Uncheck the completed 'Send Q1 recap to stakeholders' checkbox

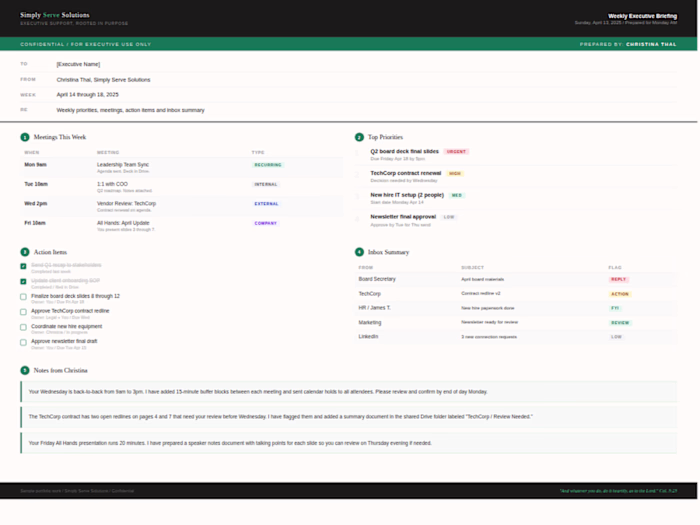point(23,266)
